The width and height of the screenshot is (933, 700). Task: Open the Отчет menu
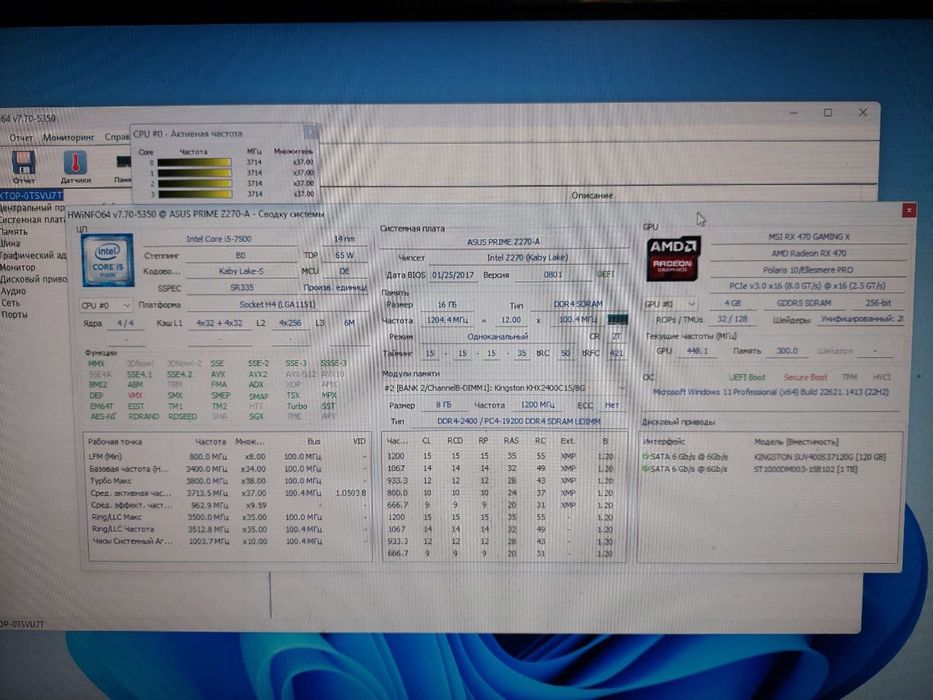21,138
